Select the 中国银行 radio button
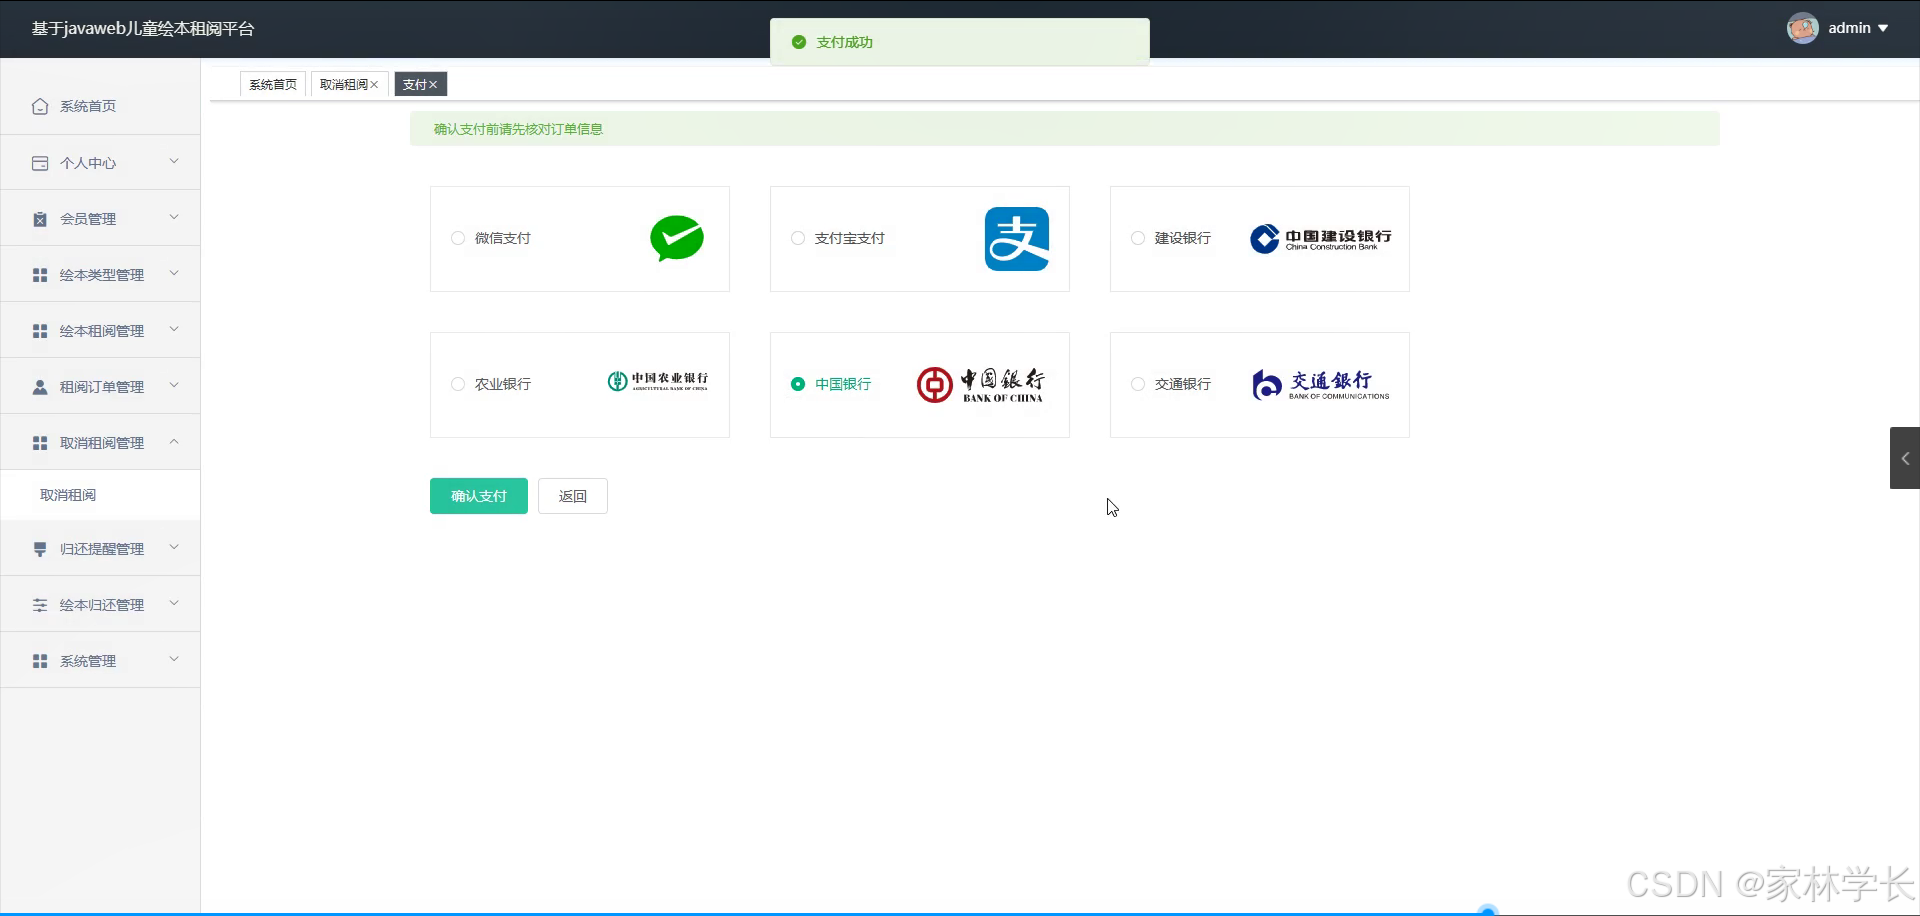Image resolution: width=1920 pixels, height=916 pixels. click(x=798, y=384)
